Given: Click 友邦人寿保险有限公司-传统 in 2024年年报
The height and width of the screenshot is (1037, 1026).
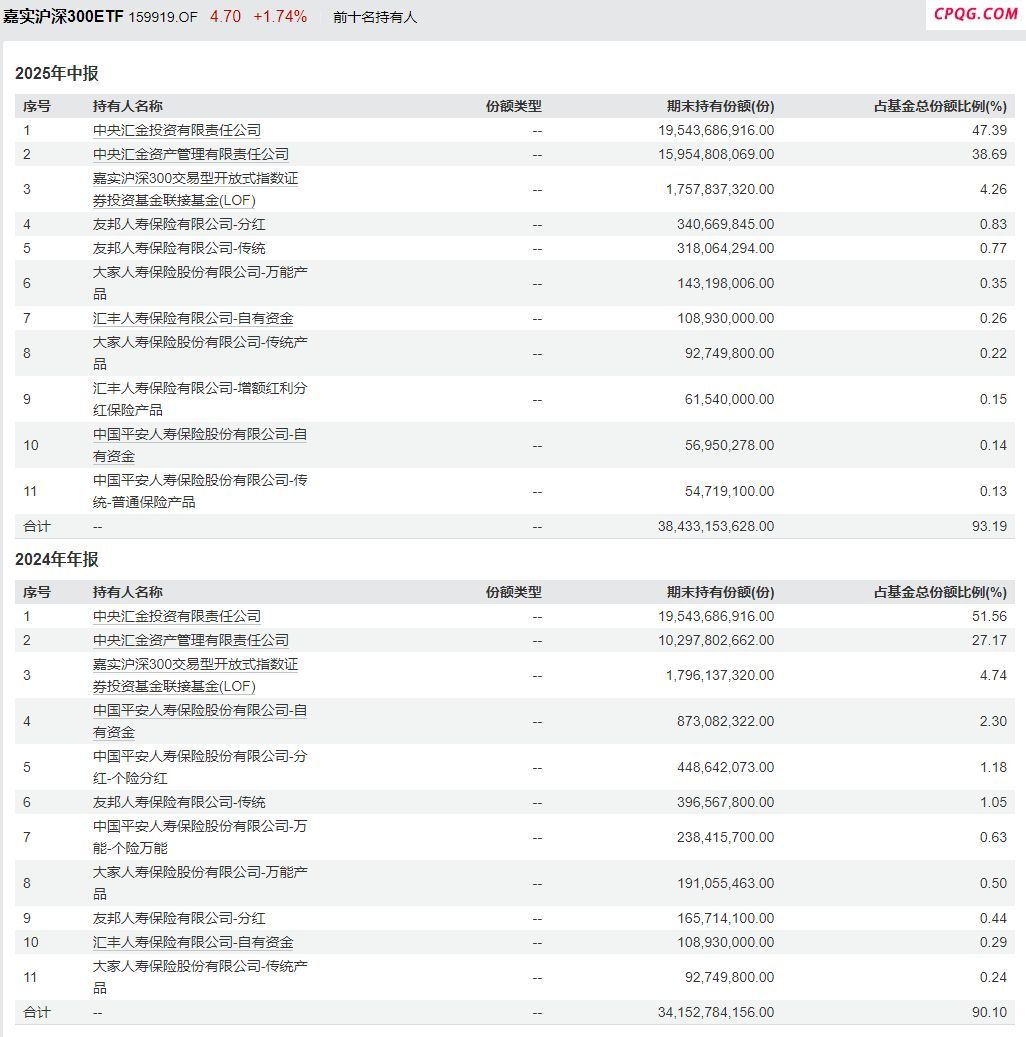Looking at the screenshot, I should (179, 802).
